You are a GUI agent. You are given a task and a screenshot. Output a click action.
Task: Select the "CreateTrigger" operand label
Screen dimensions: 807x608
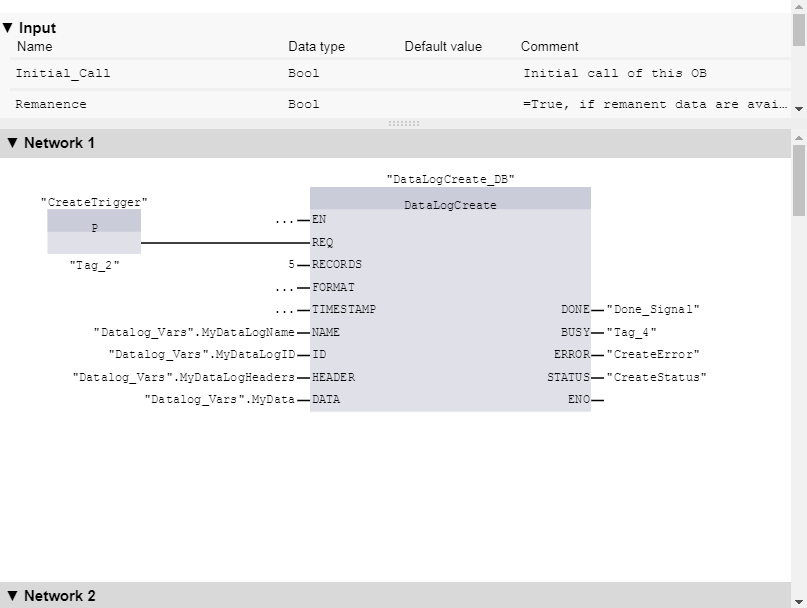point(94,202)
